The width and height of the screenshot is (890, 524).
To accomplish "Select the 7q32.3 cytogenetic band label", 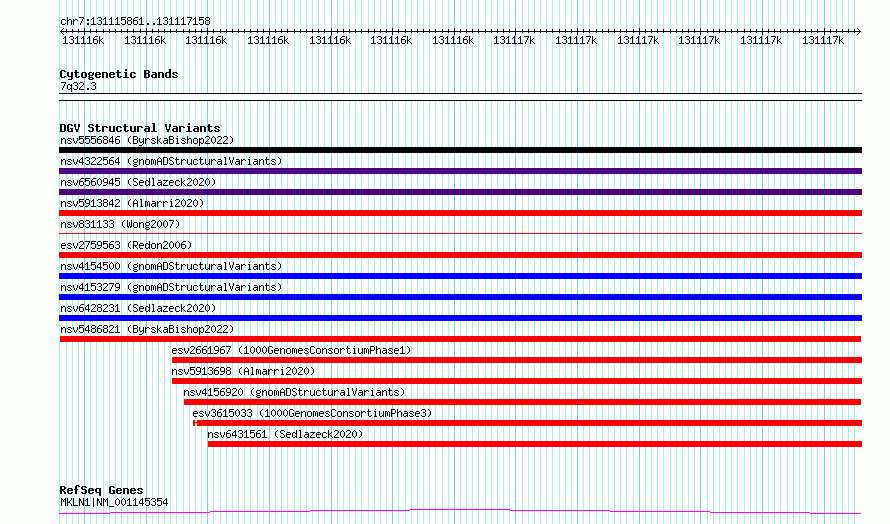I will tap(78, 86).
